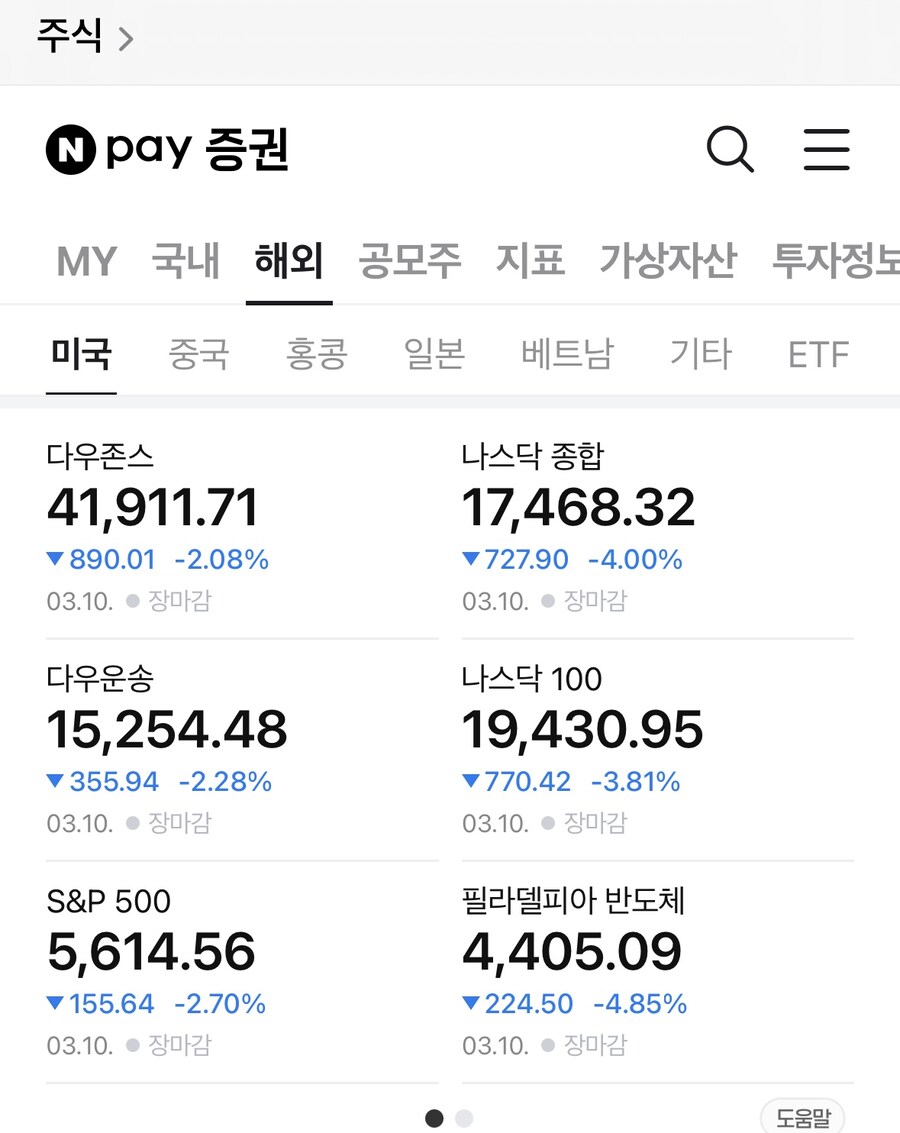Switch to the ETF tab
Image resolution: width=900 pixels, height=1133 pixels.
pos(818,352)
